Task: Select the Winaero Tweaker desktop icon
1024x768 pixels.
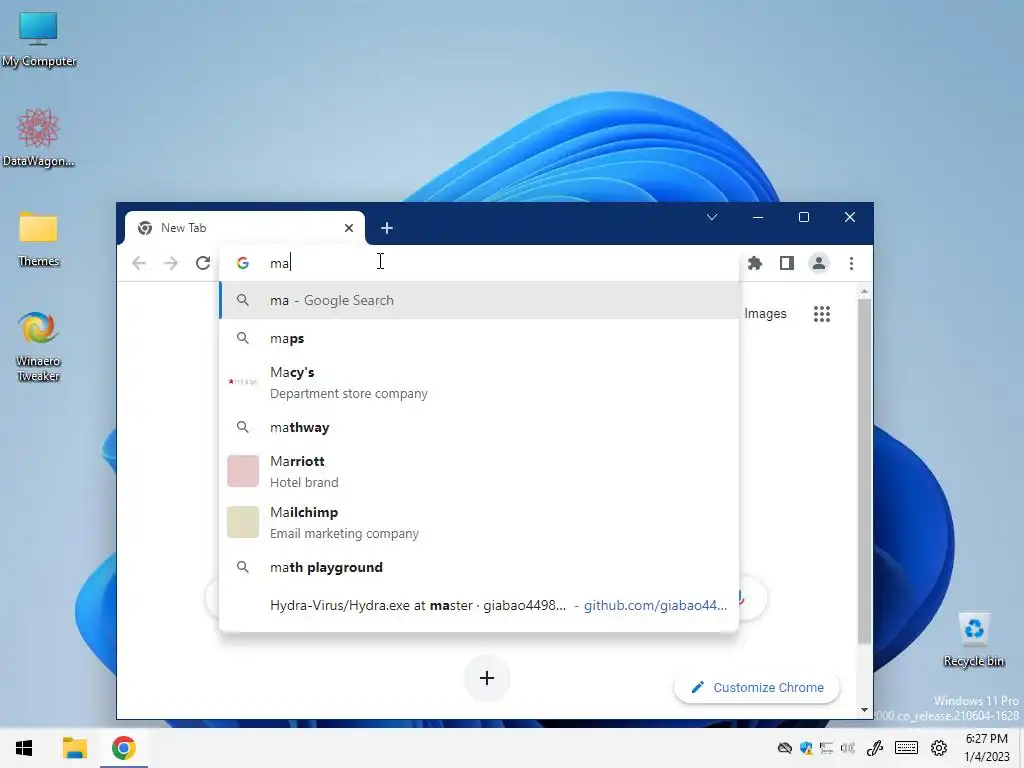Action: [38, 347]
